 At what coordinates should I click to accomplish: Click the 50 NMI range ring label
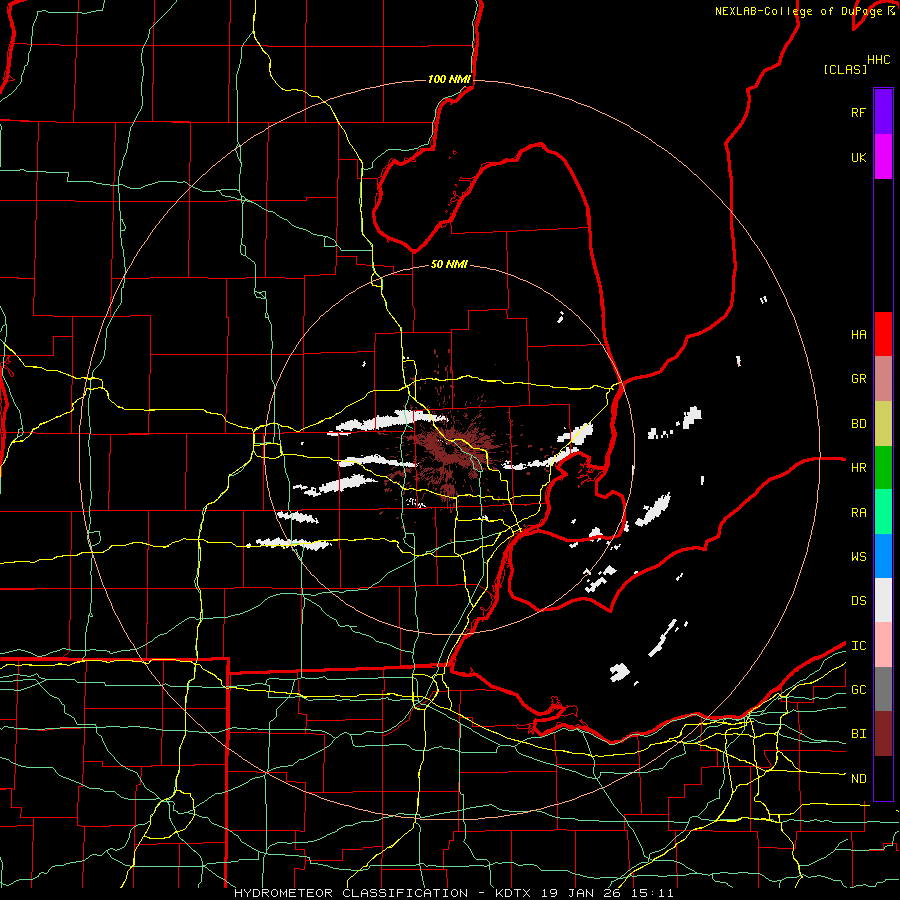coord(449,264)
